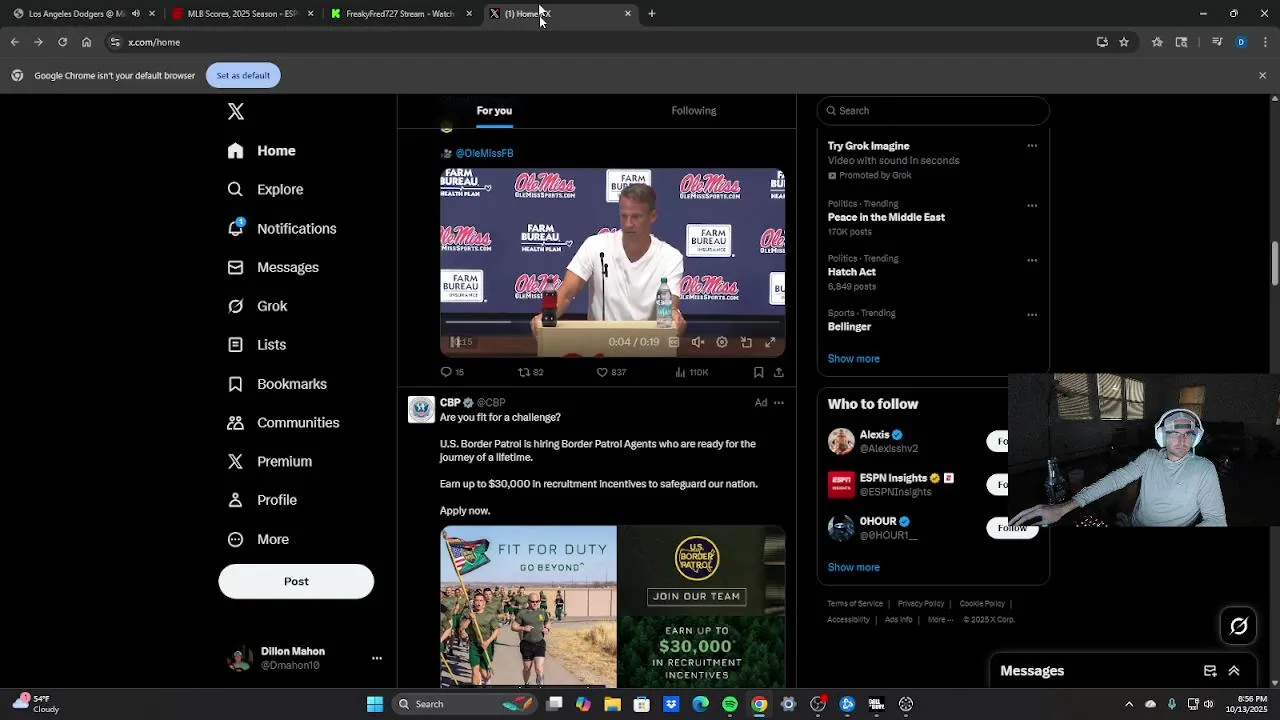Open the floating Grok button
The image size is (1280, 720).
tap(1239, 626)
